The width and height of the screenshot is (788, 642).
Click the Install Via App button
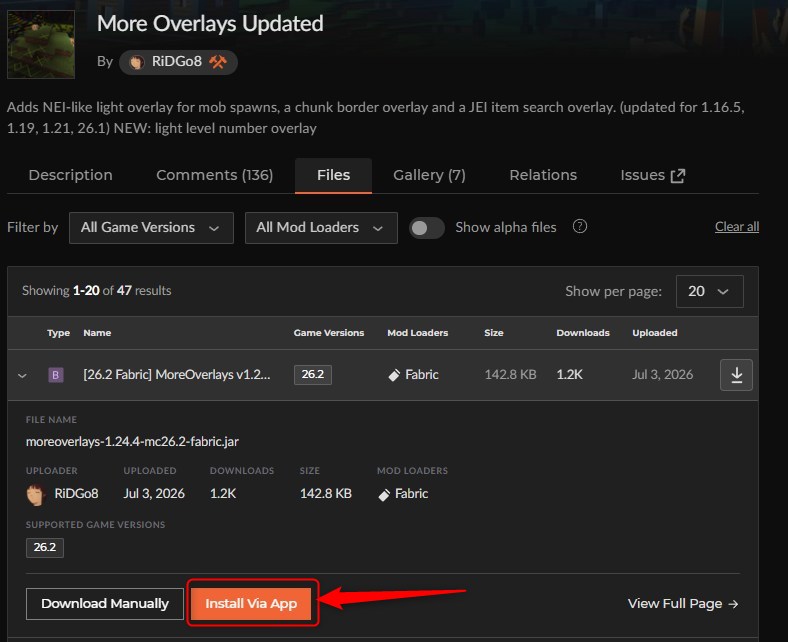tap(251, 604)
